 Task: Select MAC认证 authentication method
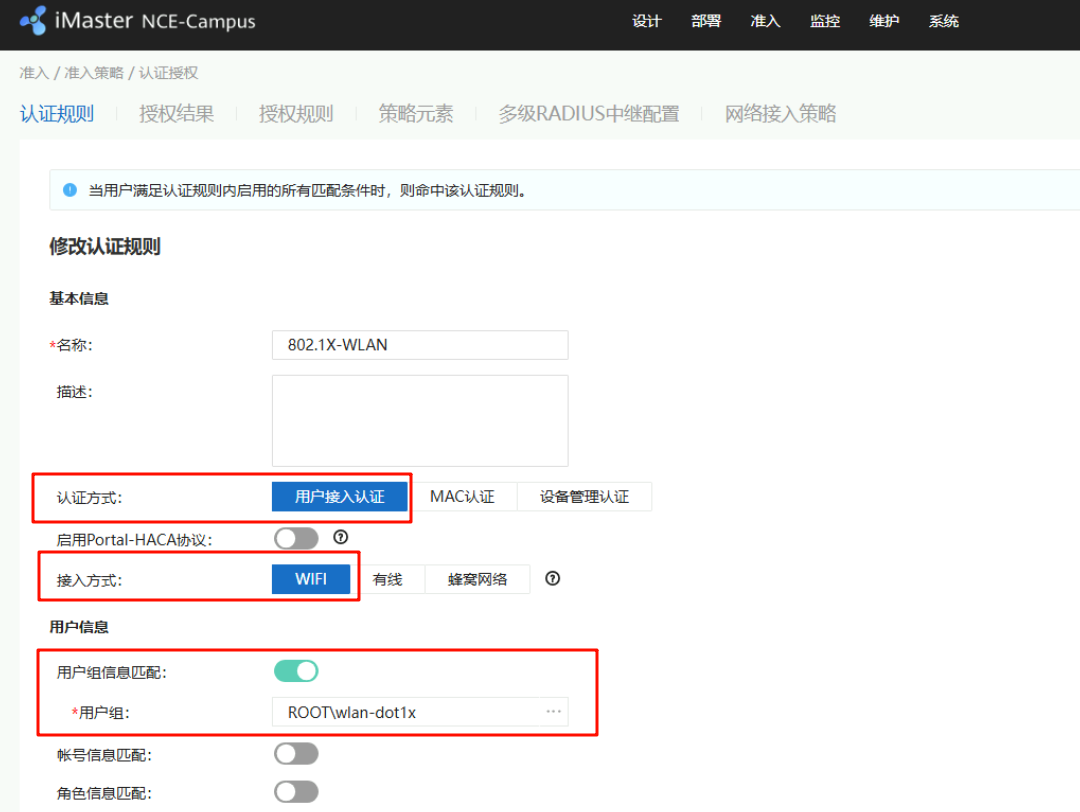tap(462, 496)
